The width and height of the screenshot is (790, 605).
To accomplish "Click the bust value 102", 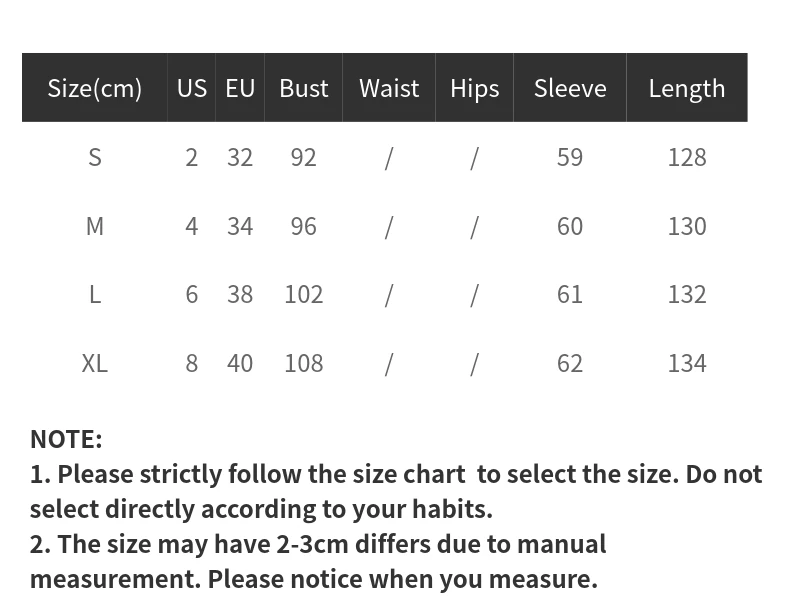I will [303, 295].
